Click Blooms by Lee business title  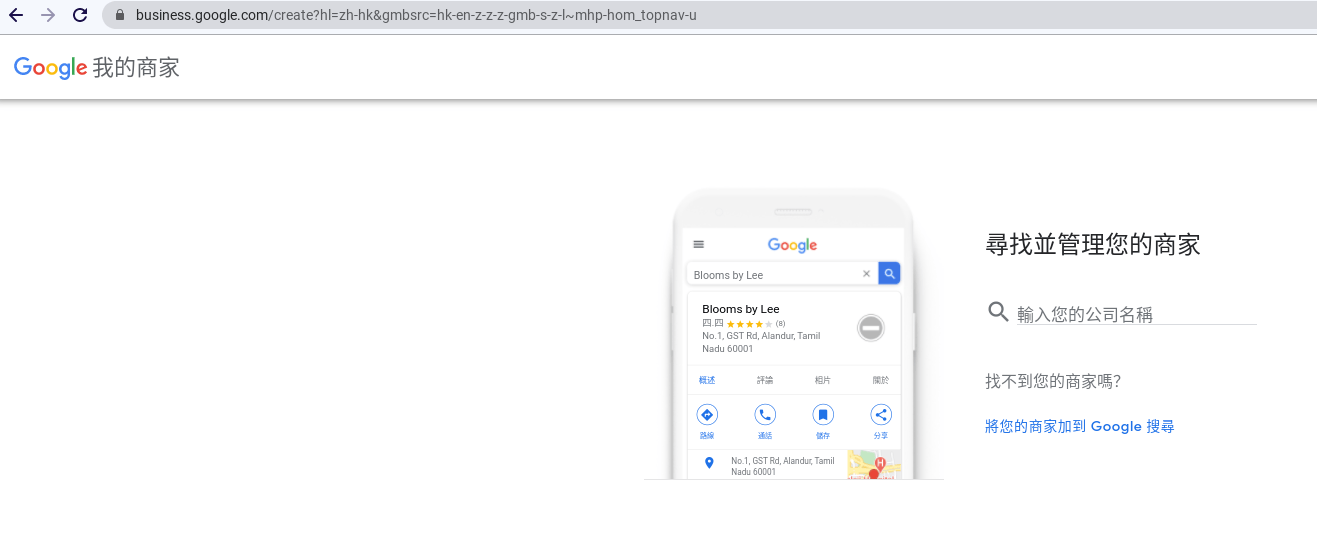pos(741,309)
